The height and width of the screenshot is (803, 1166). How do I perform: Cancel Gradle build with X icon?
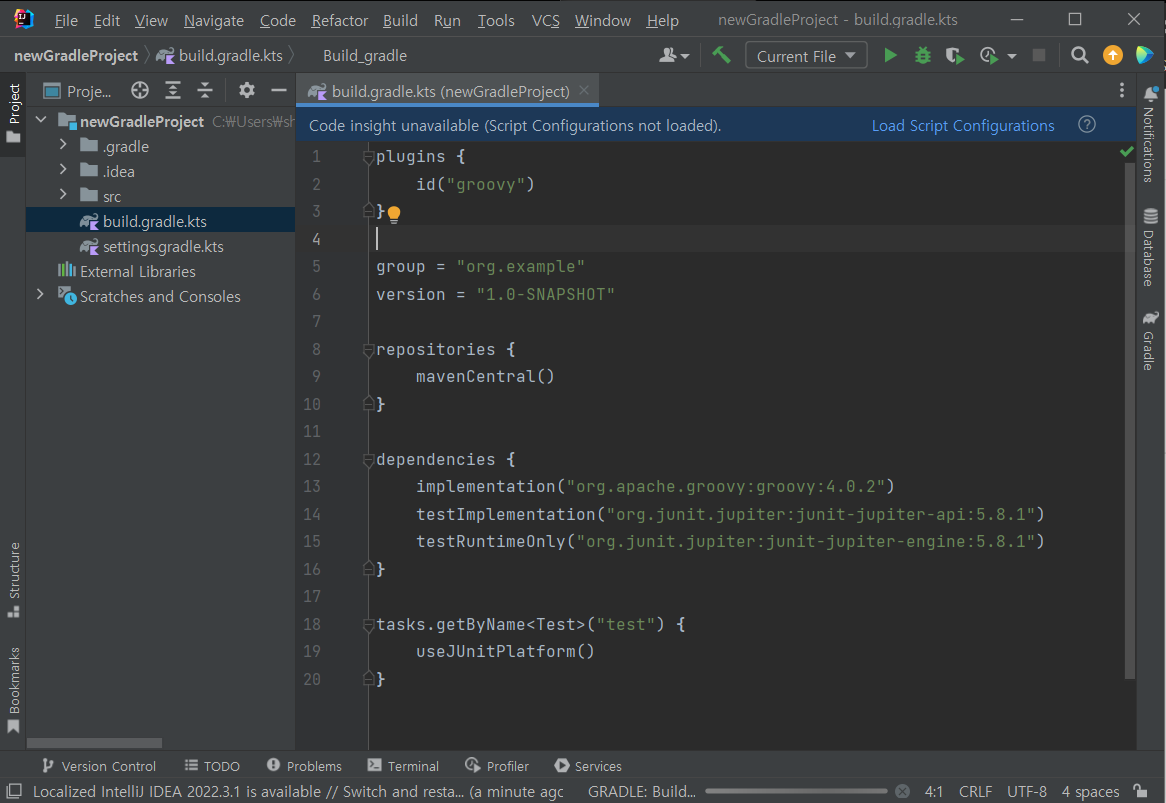point(902,791)
